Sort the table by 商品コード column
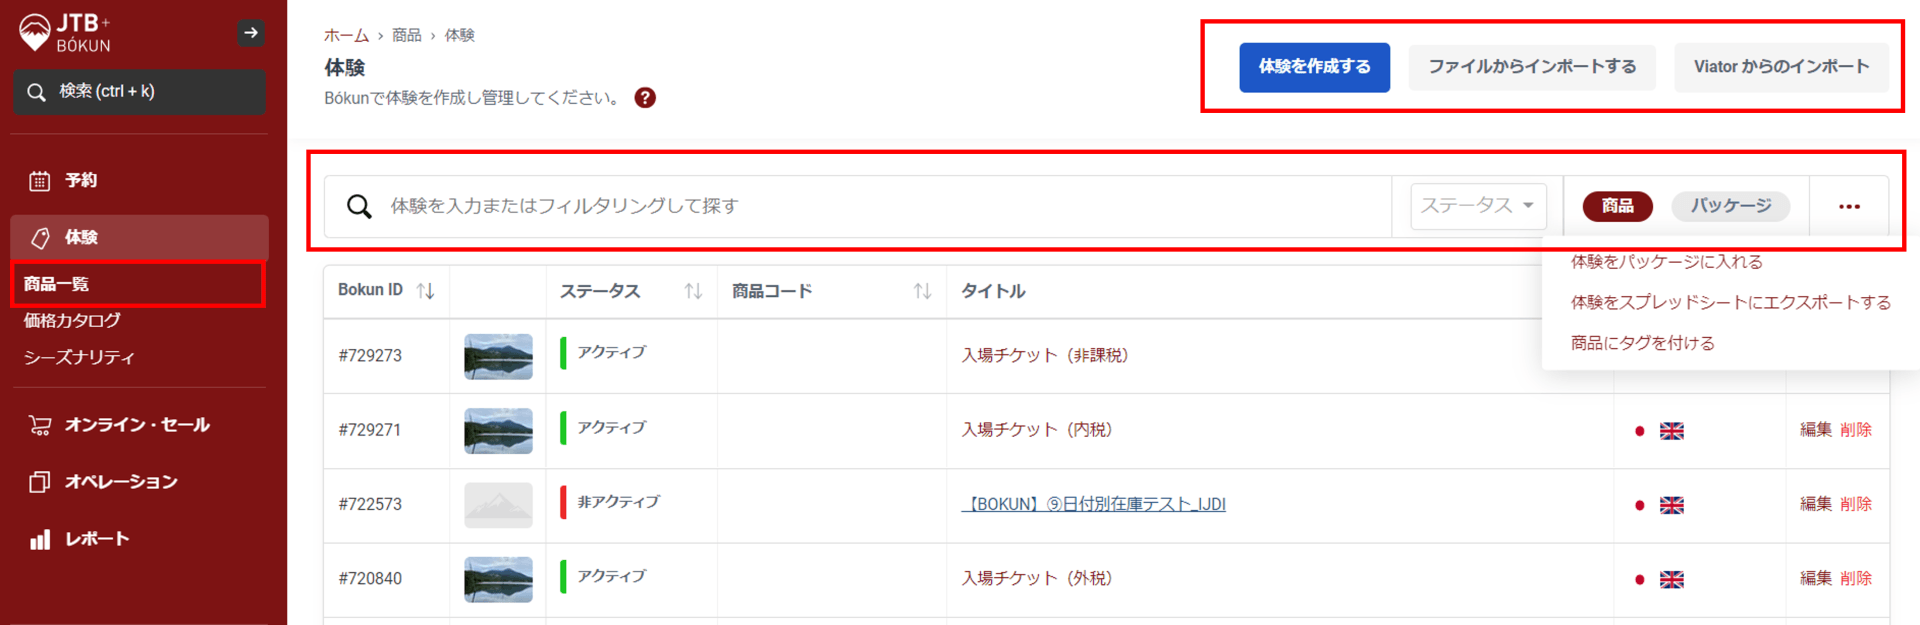This screenshot has height=625, width=1920. tap(922, 291)
